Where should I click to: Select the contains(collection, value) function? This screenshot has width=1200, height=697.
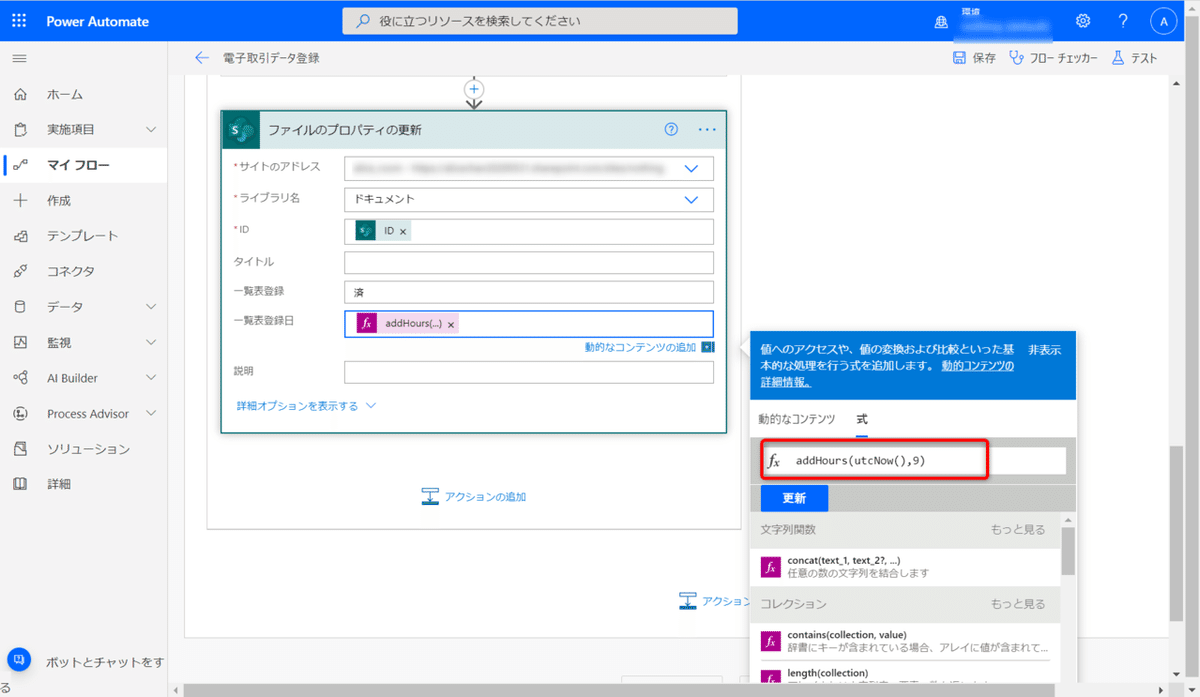905,640
